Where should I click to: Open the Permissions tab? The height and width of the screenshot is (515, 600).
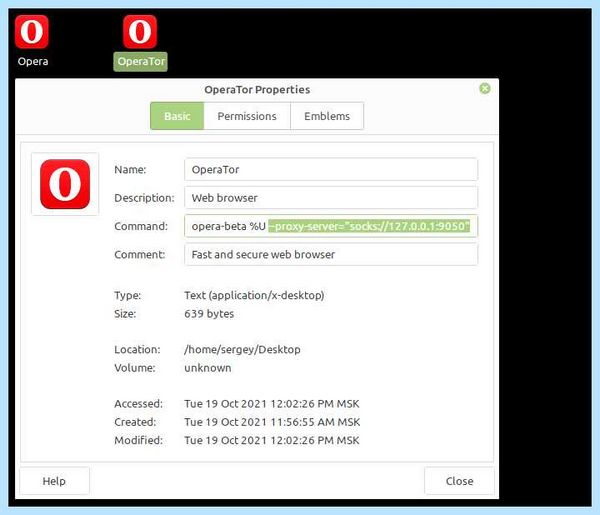click(247, 116)
